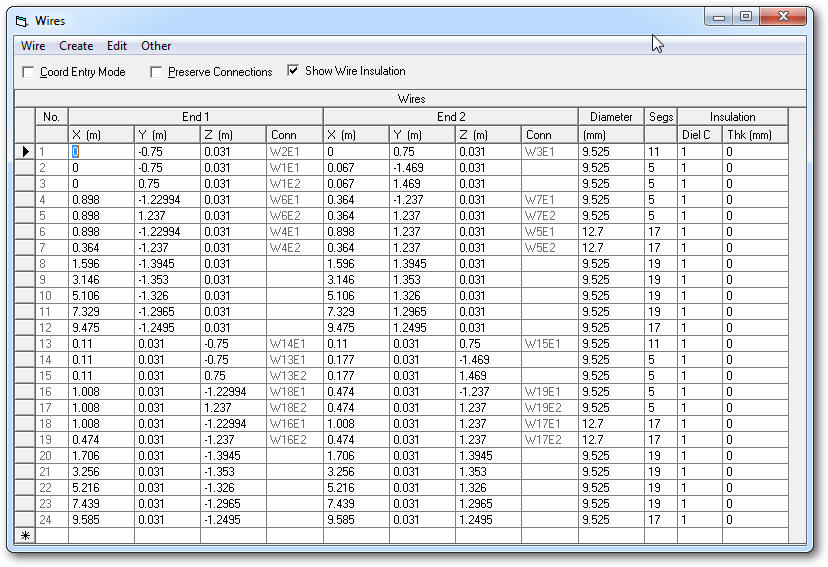Viewport: 828px width, 567px height.
Task: Click End 1 Y value -1.3945 in row 8
Action: click(167, 264)
